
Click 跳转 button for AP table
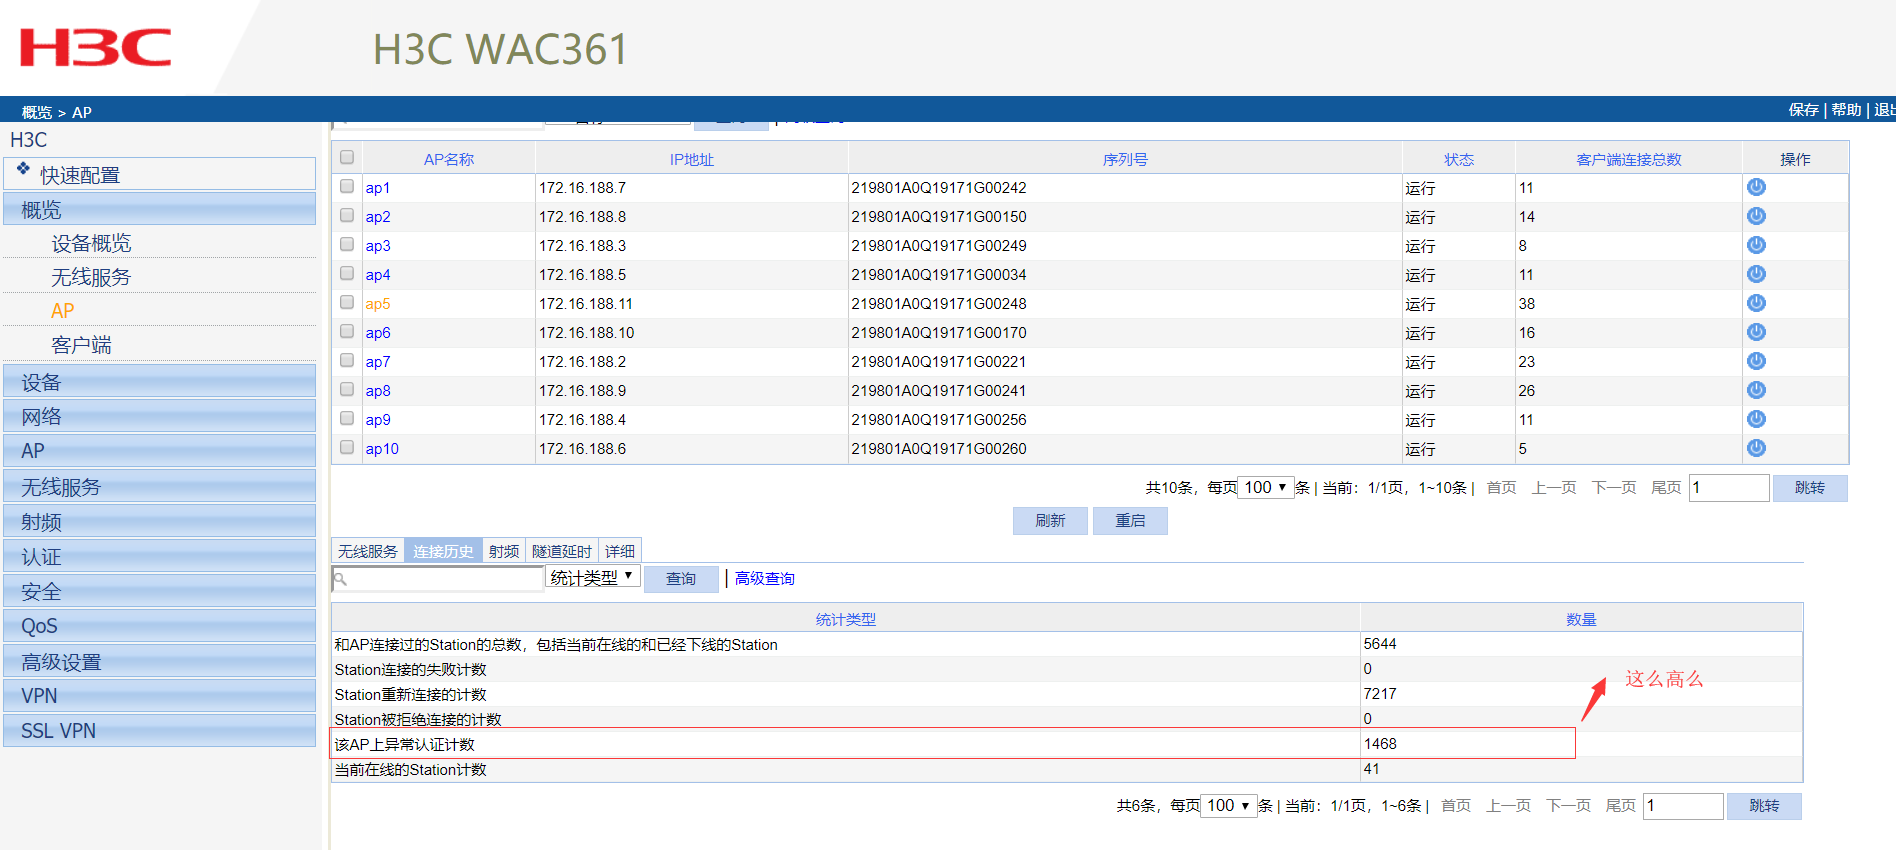(1810, 487)
